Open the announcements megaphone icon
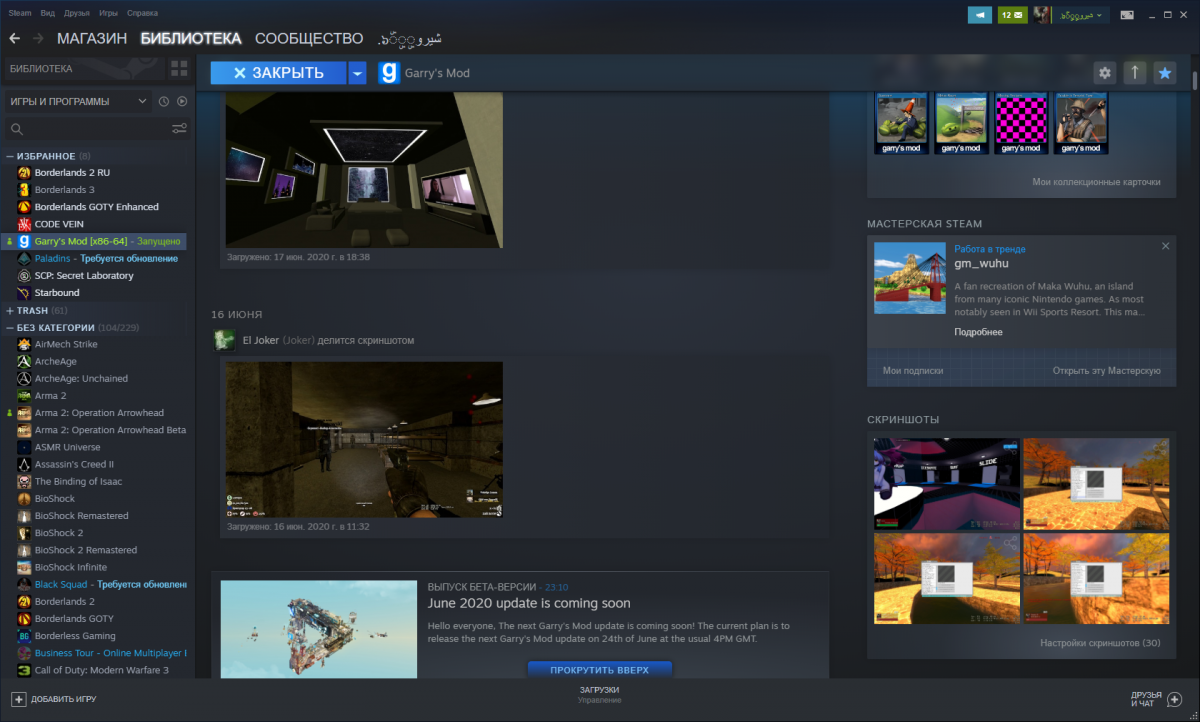 (981, 15)
